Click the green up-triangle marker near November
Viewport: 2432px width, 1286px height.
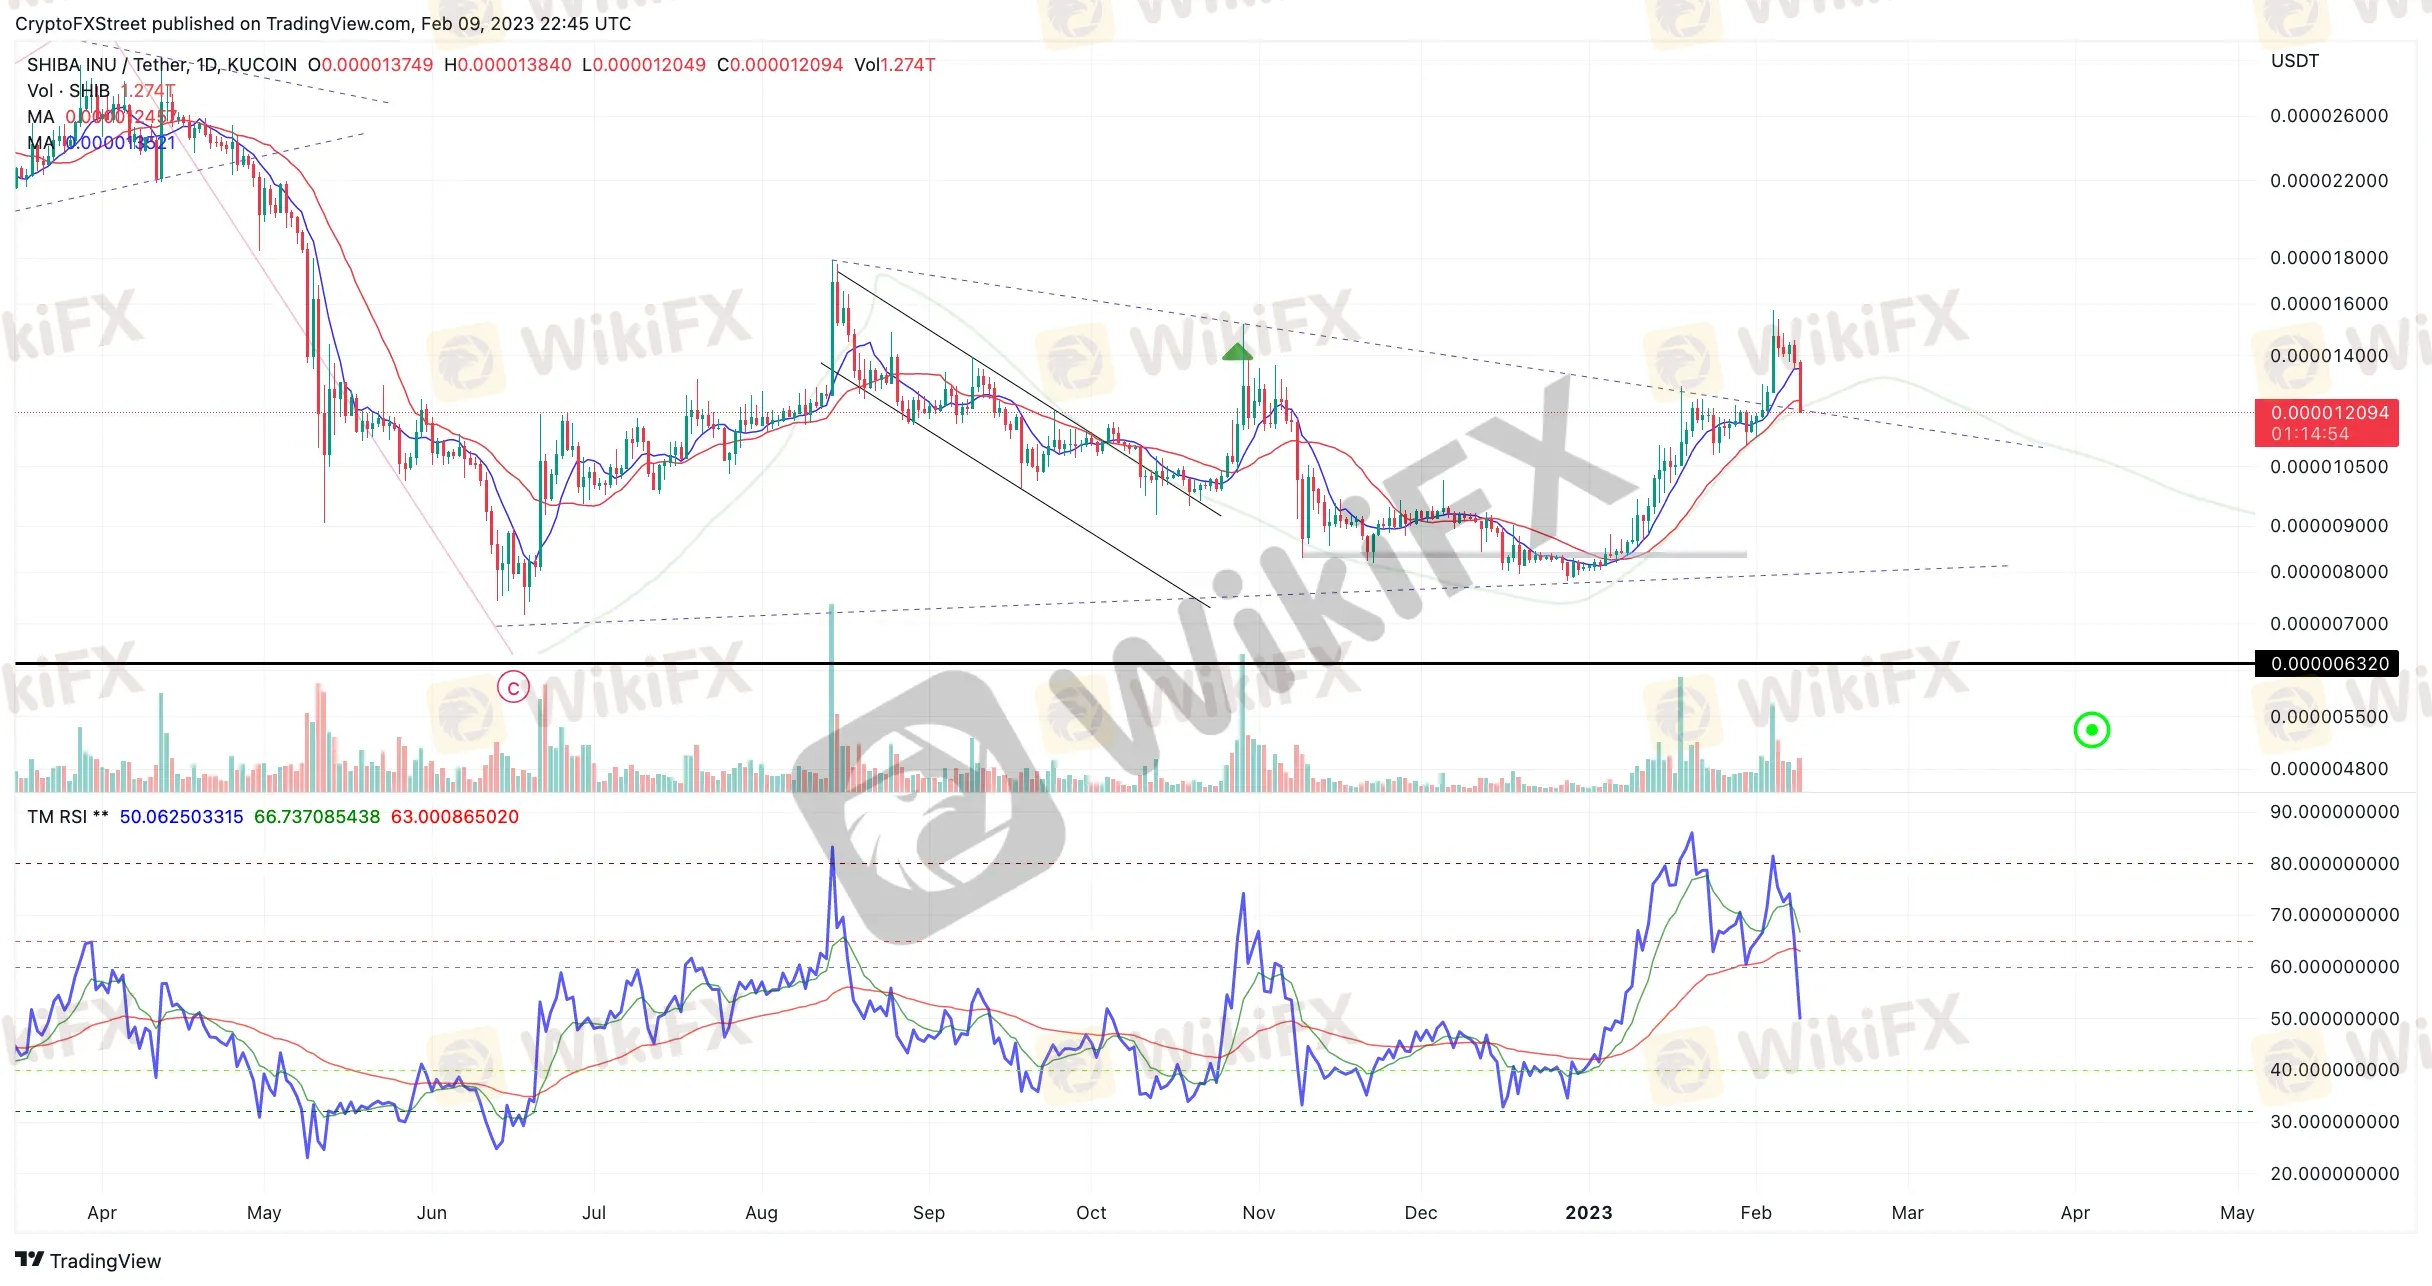tap(1237, 352)
